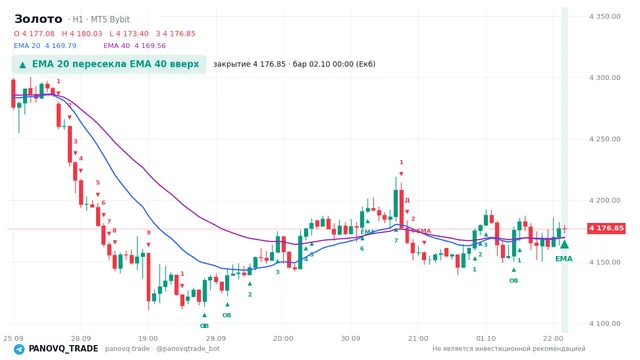Click the закрытие 4 176.85 bar info text
640x360 pixels.
click(294, 64)
